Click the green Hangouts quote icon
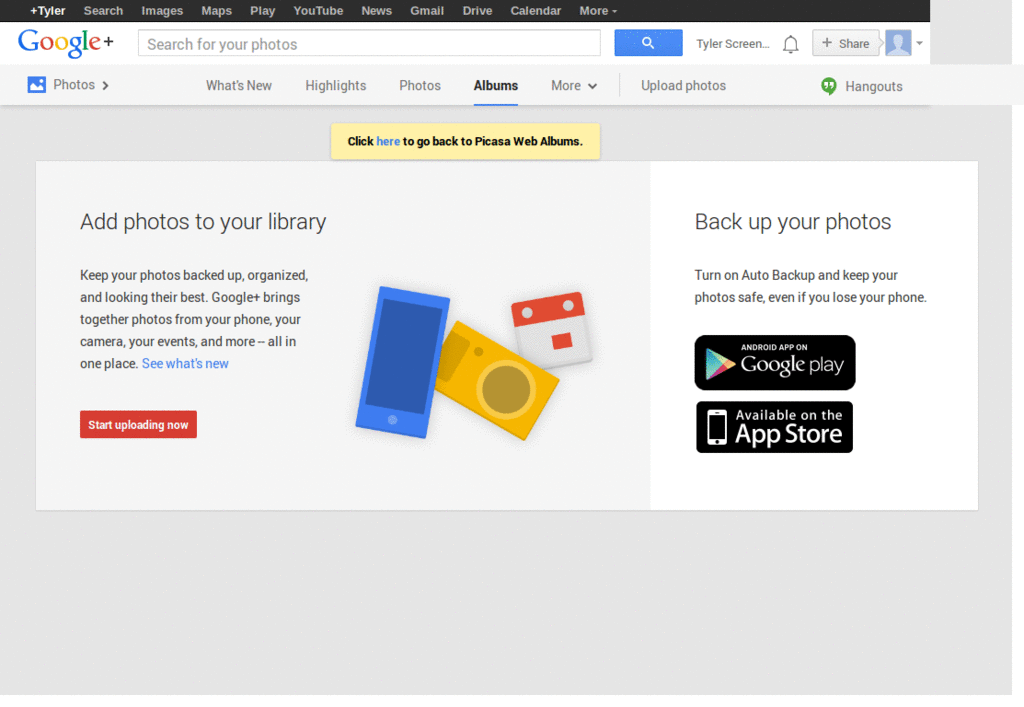This screenshot has width=1024, height=707. 829,86
